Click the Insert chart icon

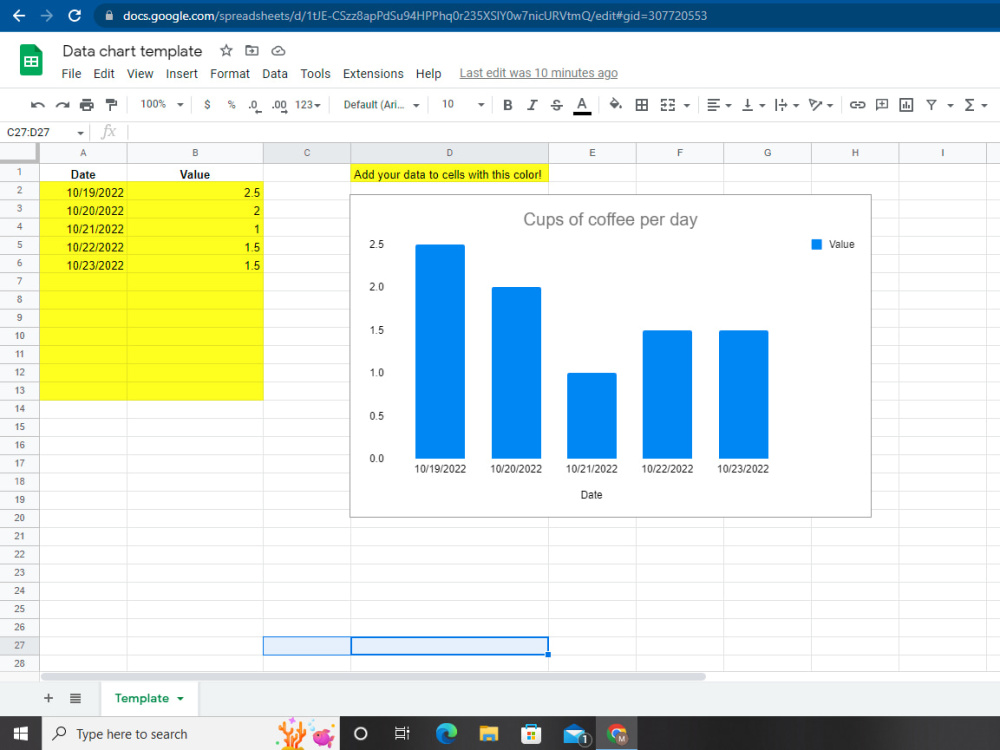pos(906,105)
